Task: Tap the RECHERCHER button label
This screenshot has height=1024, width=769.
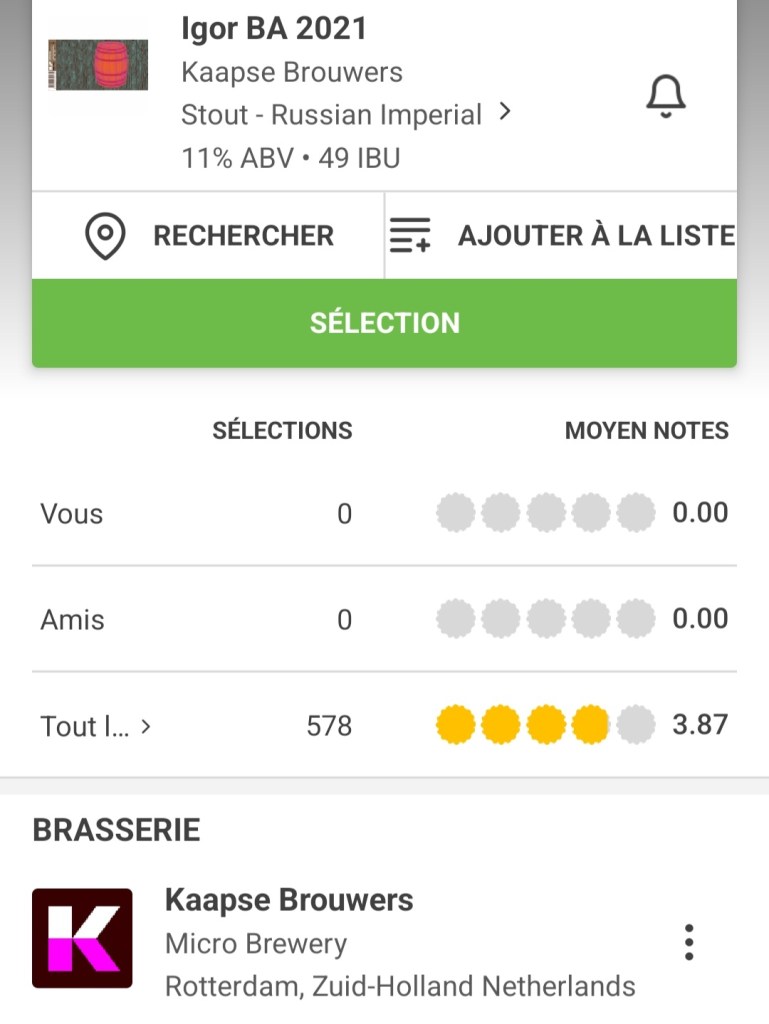Action: 243,236
